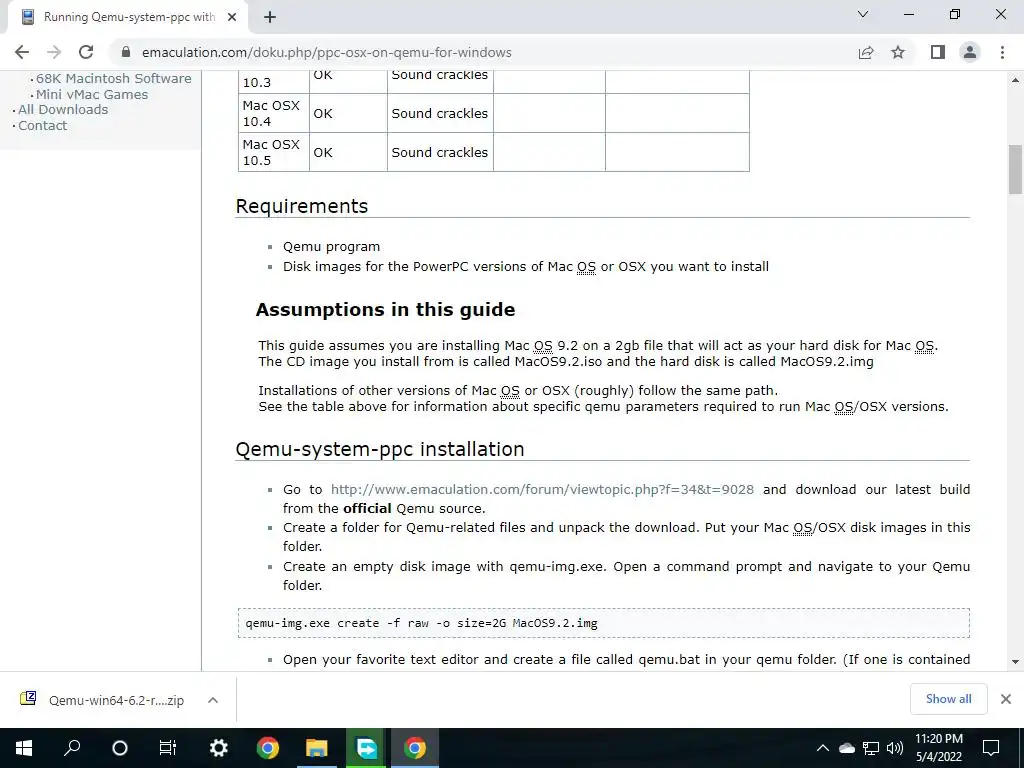Click the scrollbar down arrow
The width and height of the screenshot is (1024, 768).
[x=1015, y=662]
